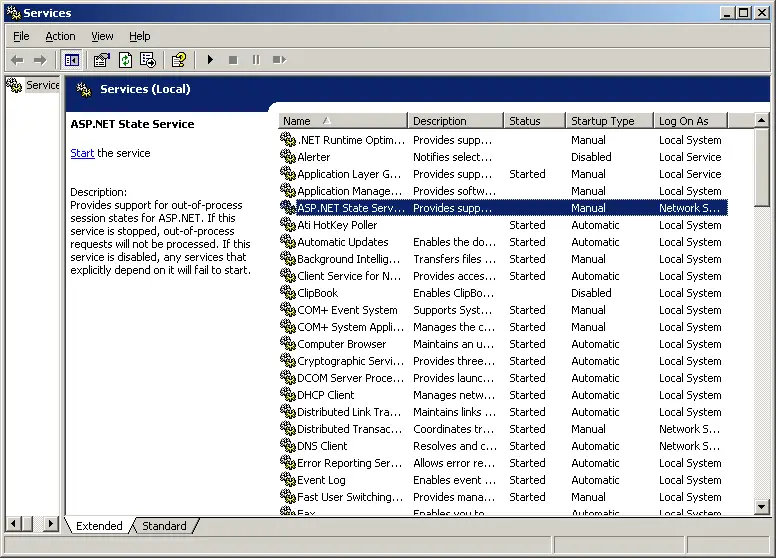Click the gear icon beside Event Log

288,479
